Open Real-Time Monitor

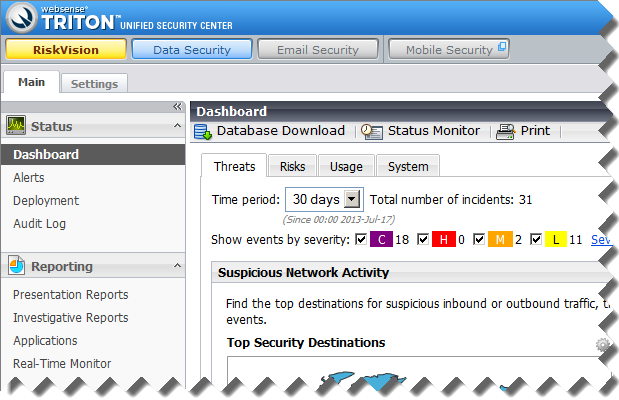point(62,363)
